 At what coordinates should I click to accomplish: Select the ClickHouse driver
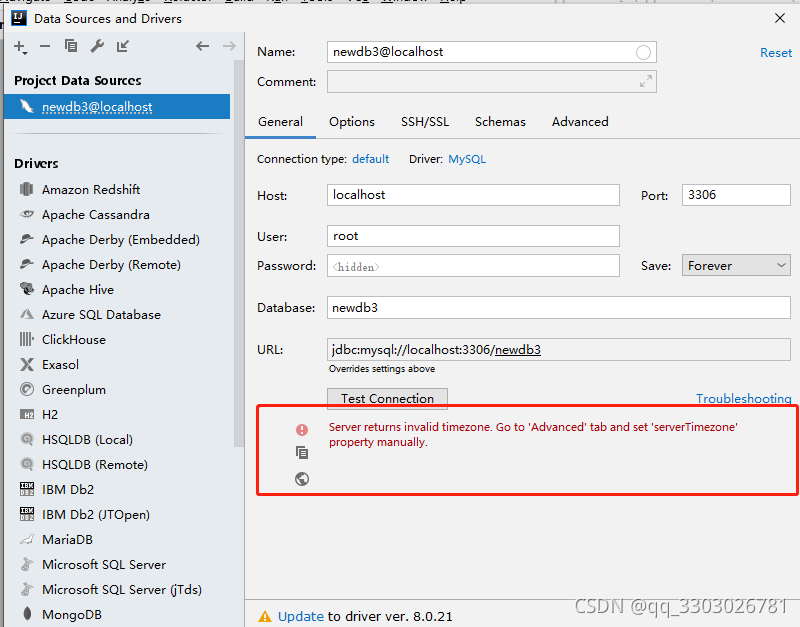(x=73, y=339)
